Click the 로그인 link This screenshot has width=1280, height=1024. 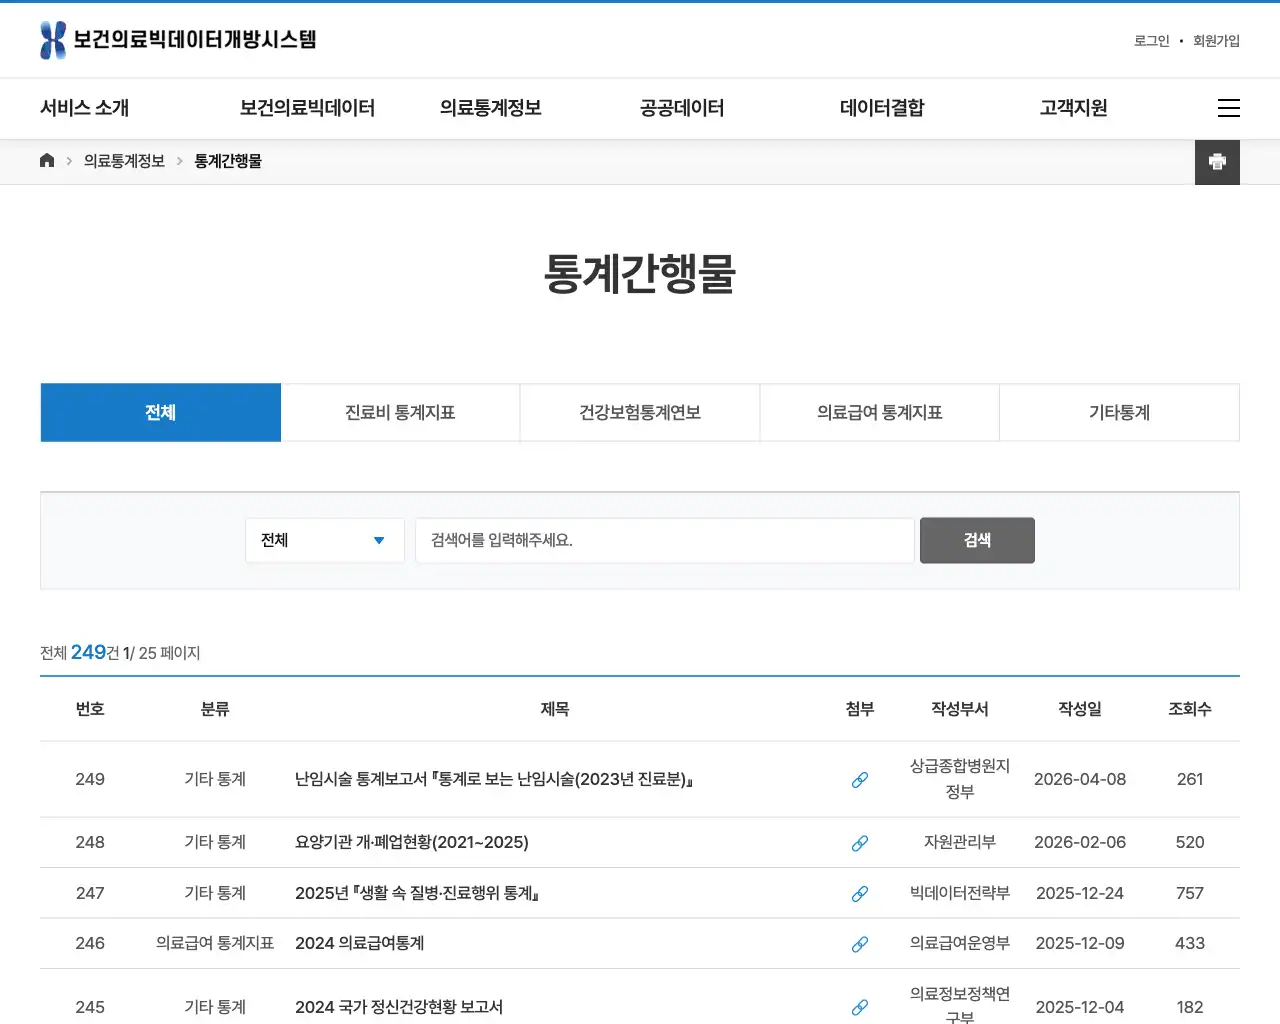point(1151,41)
